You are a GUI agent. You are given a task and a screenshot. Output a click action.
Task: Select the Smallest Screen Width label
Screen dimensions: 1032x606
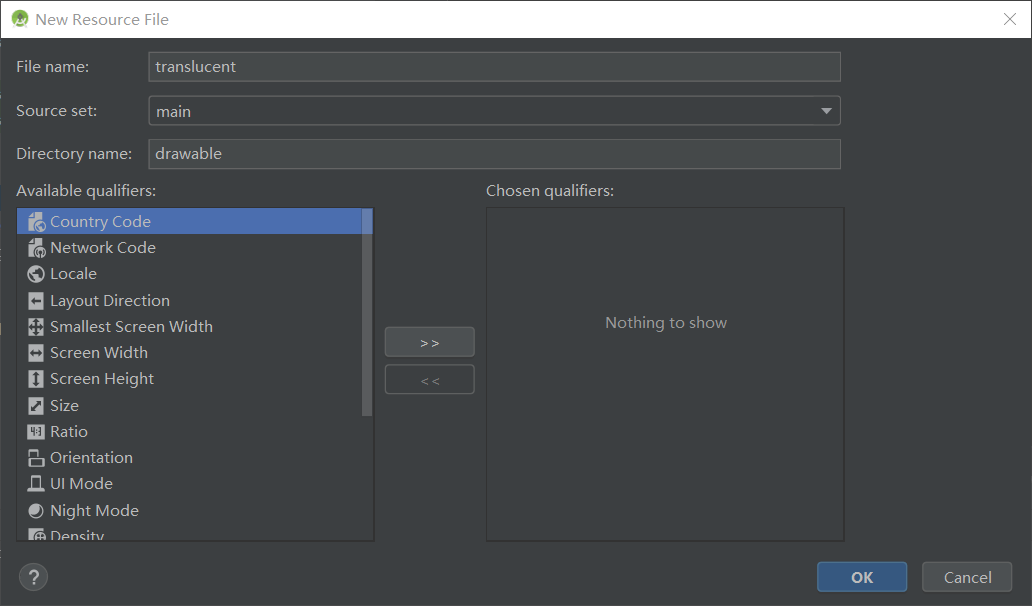click(x=132, y=327)
